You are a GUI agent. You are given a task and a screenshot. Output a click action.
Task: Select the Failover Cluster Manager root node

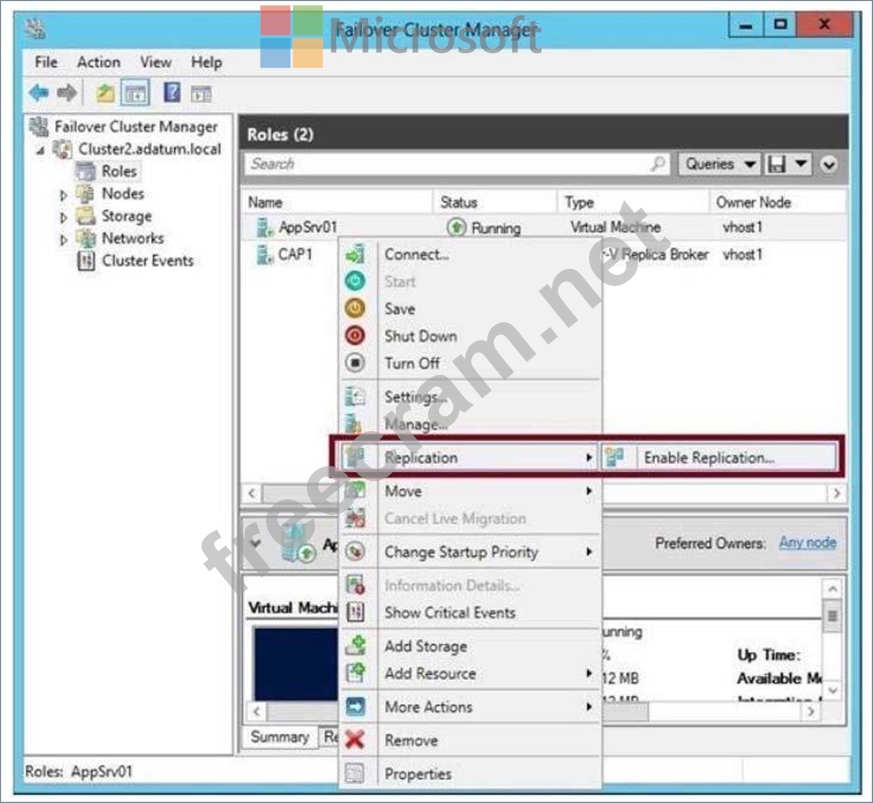point(136,126)
